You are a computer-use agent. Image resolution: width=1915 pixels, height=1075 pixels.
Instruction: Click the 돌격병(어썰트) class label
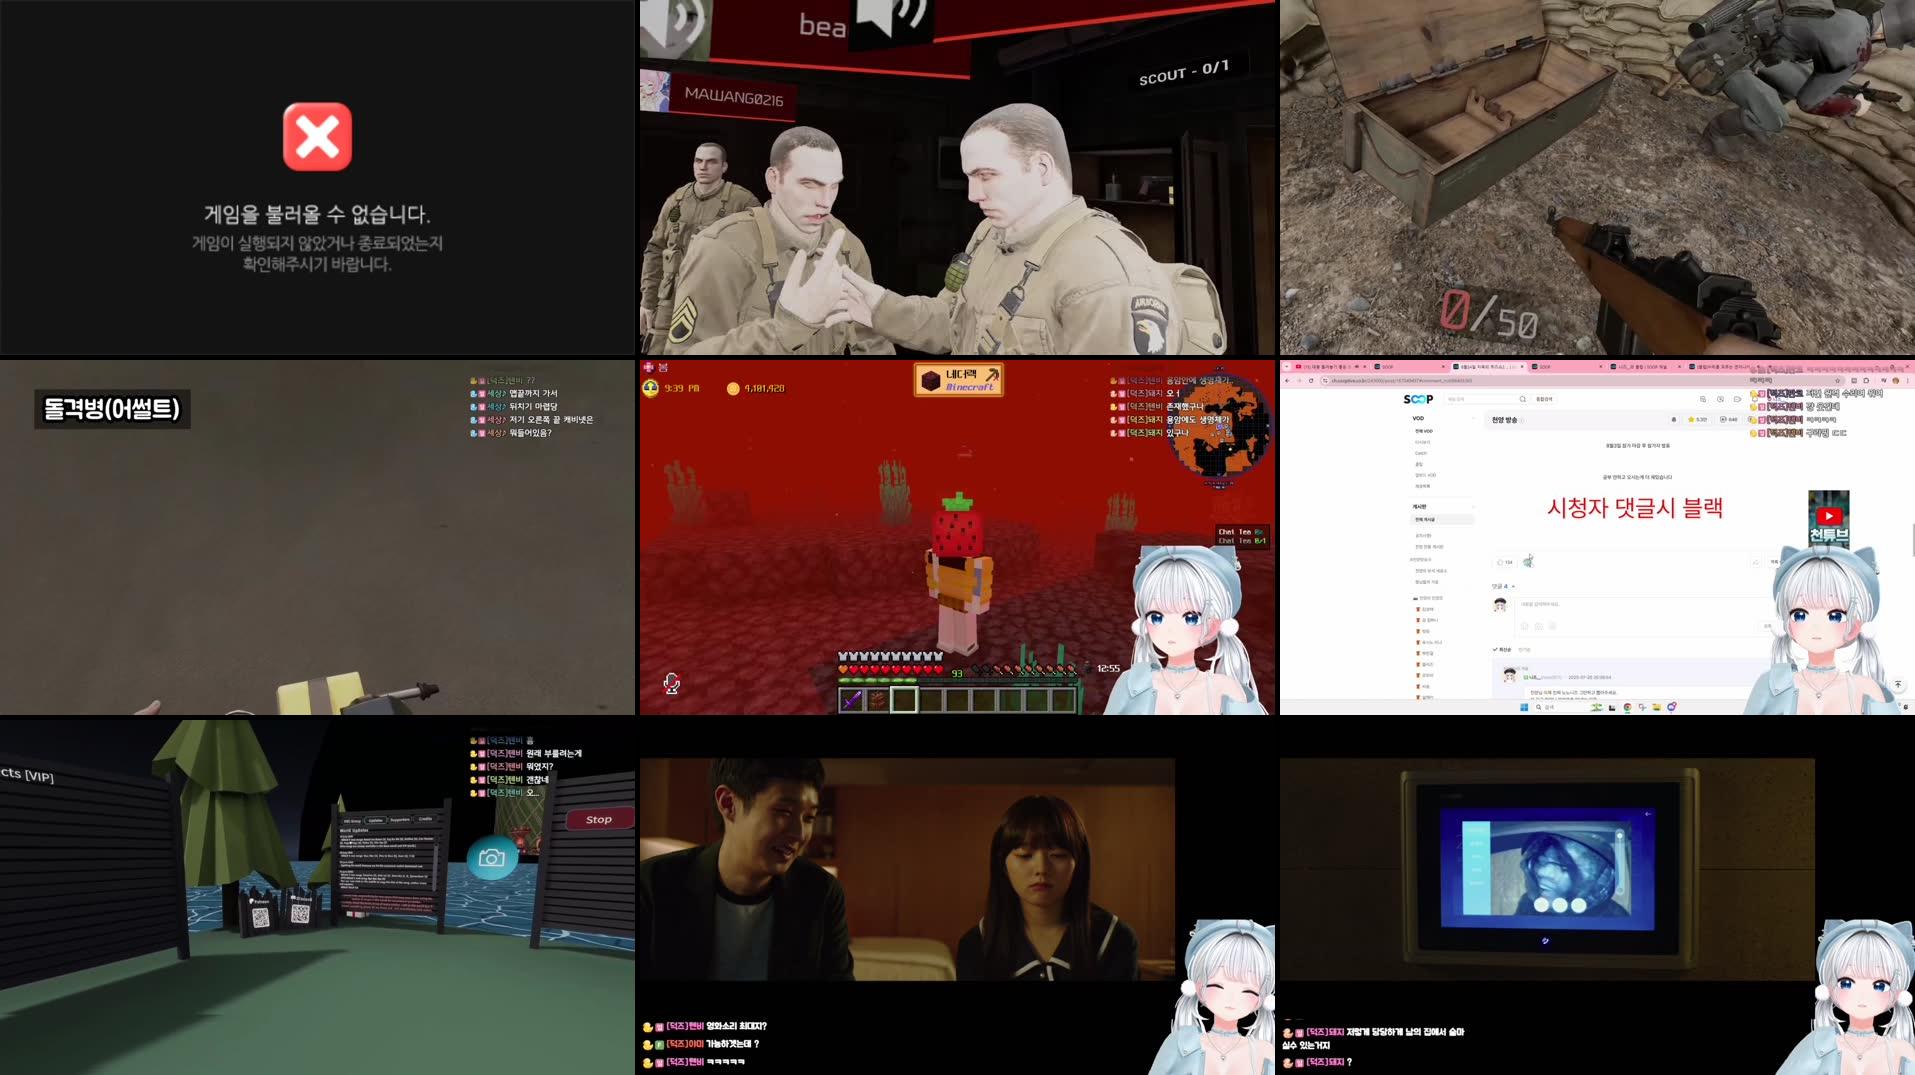tap(112, 409)
